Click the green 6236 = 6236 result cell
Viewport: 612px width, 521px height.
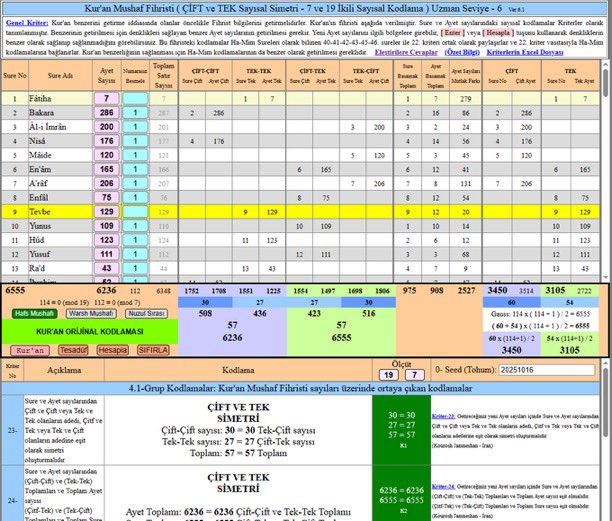click(x=402, y=494)
